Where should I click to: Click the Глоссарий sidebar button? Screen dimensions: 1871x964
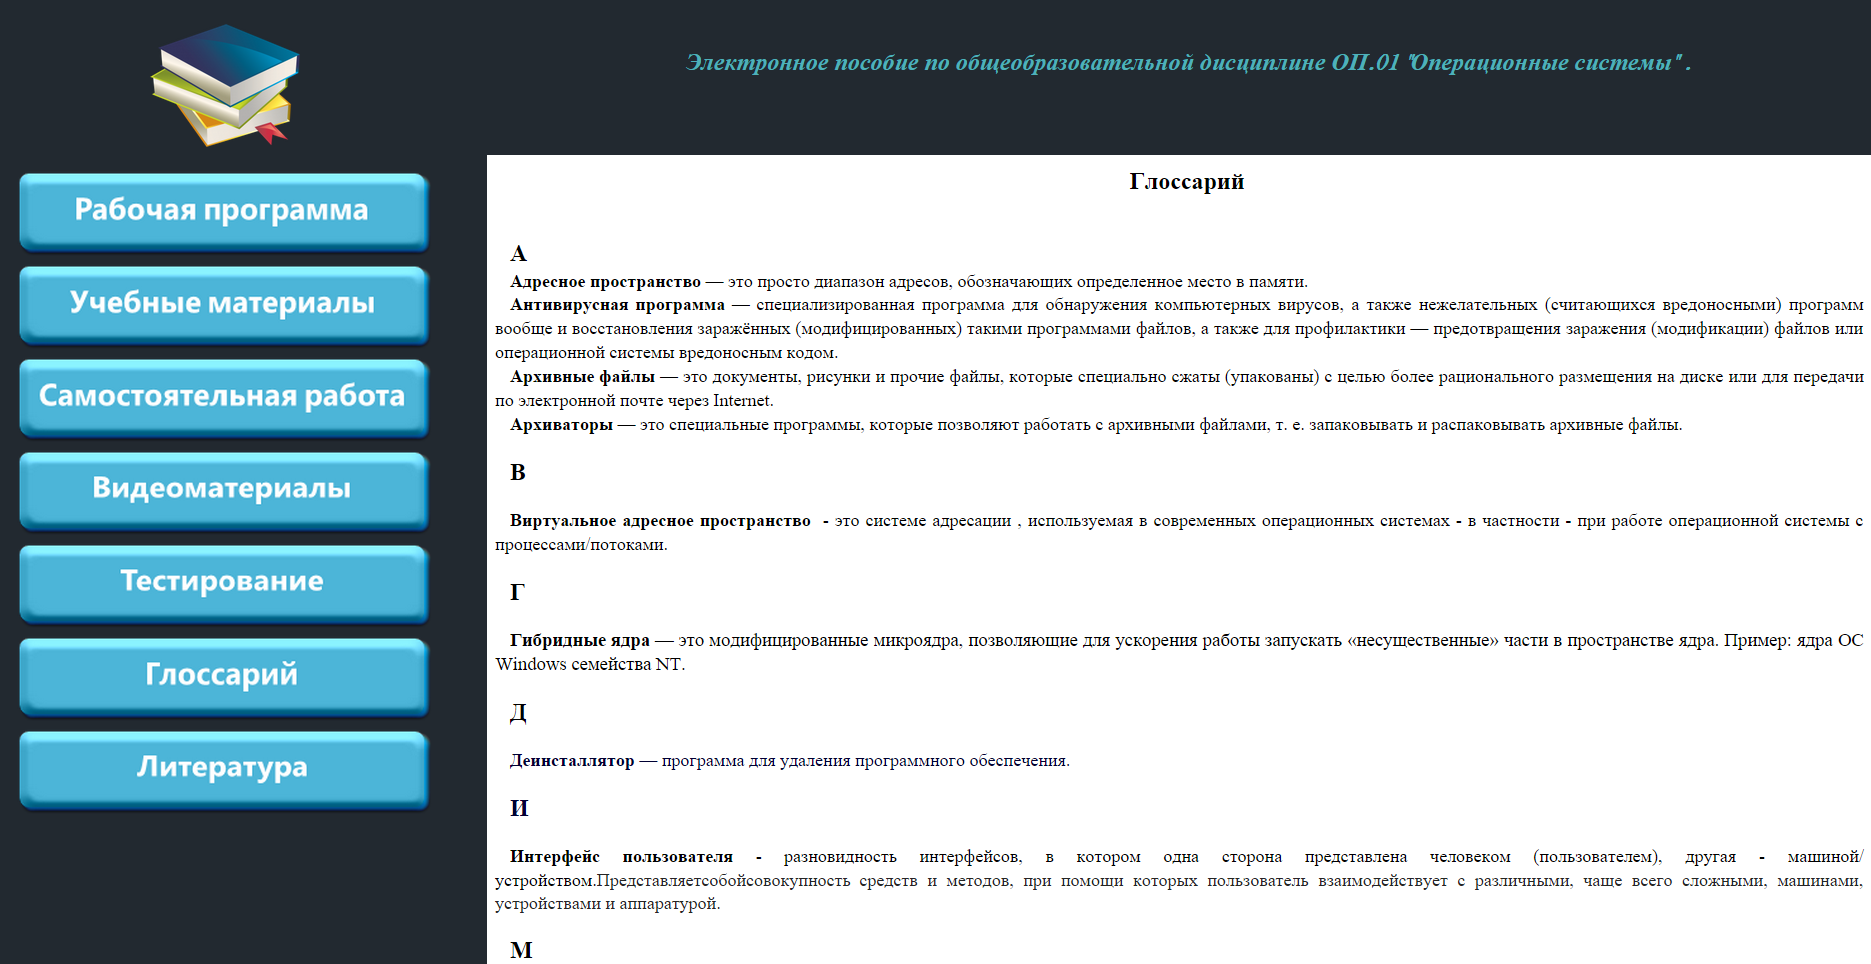pos(224,676)
